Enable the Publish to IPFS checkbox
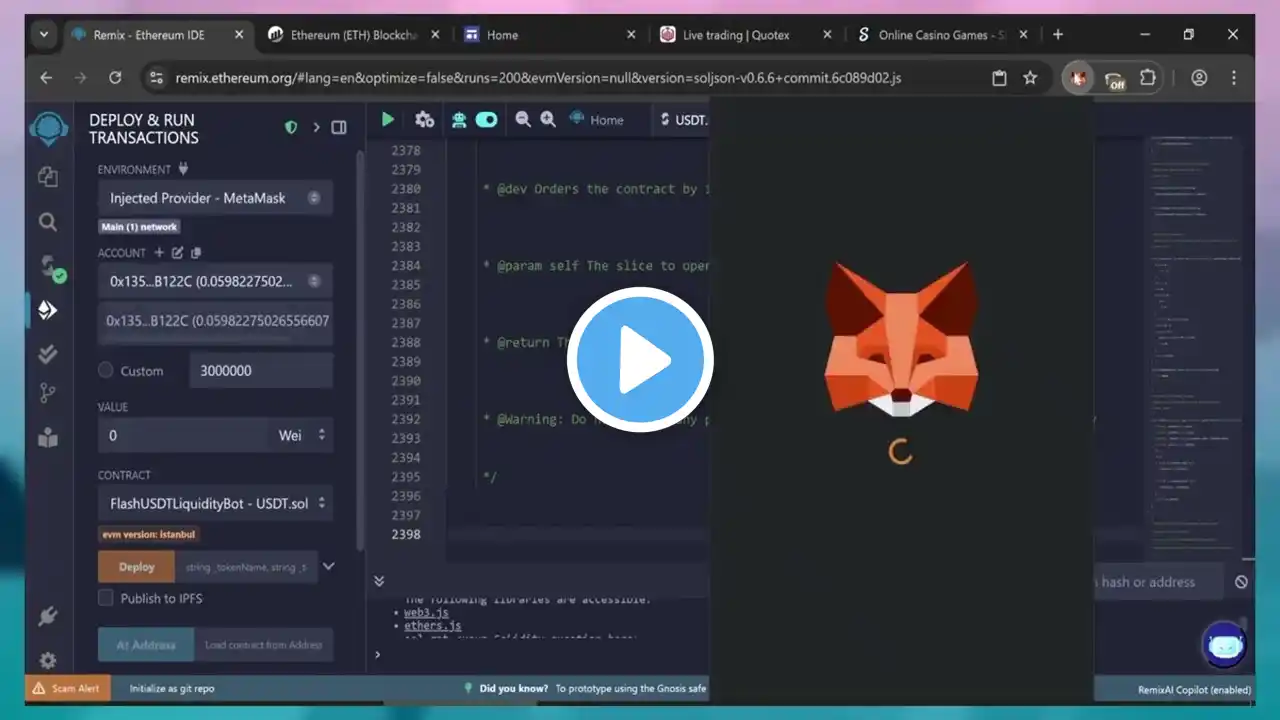 click(106, 598)
